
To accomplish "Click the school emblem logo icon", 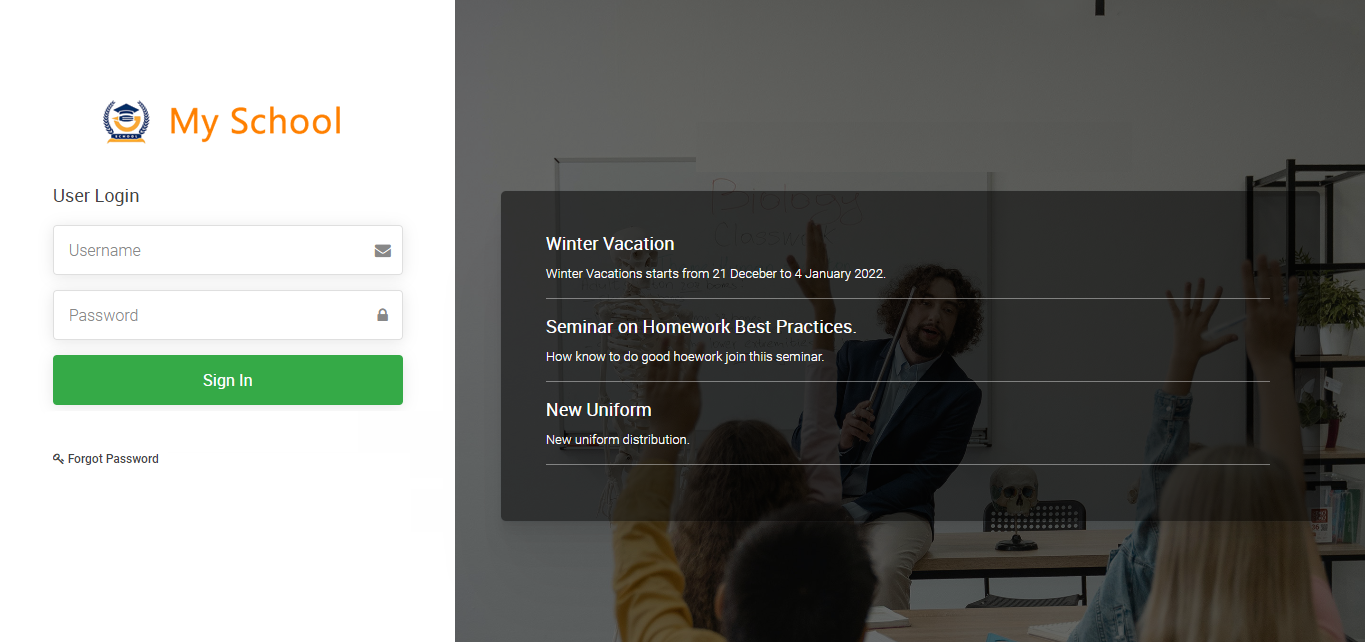I will pyautogui.click(x=126, y=121).
